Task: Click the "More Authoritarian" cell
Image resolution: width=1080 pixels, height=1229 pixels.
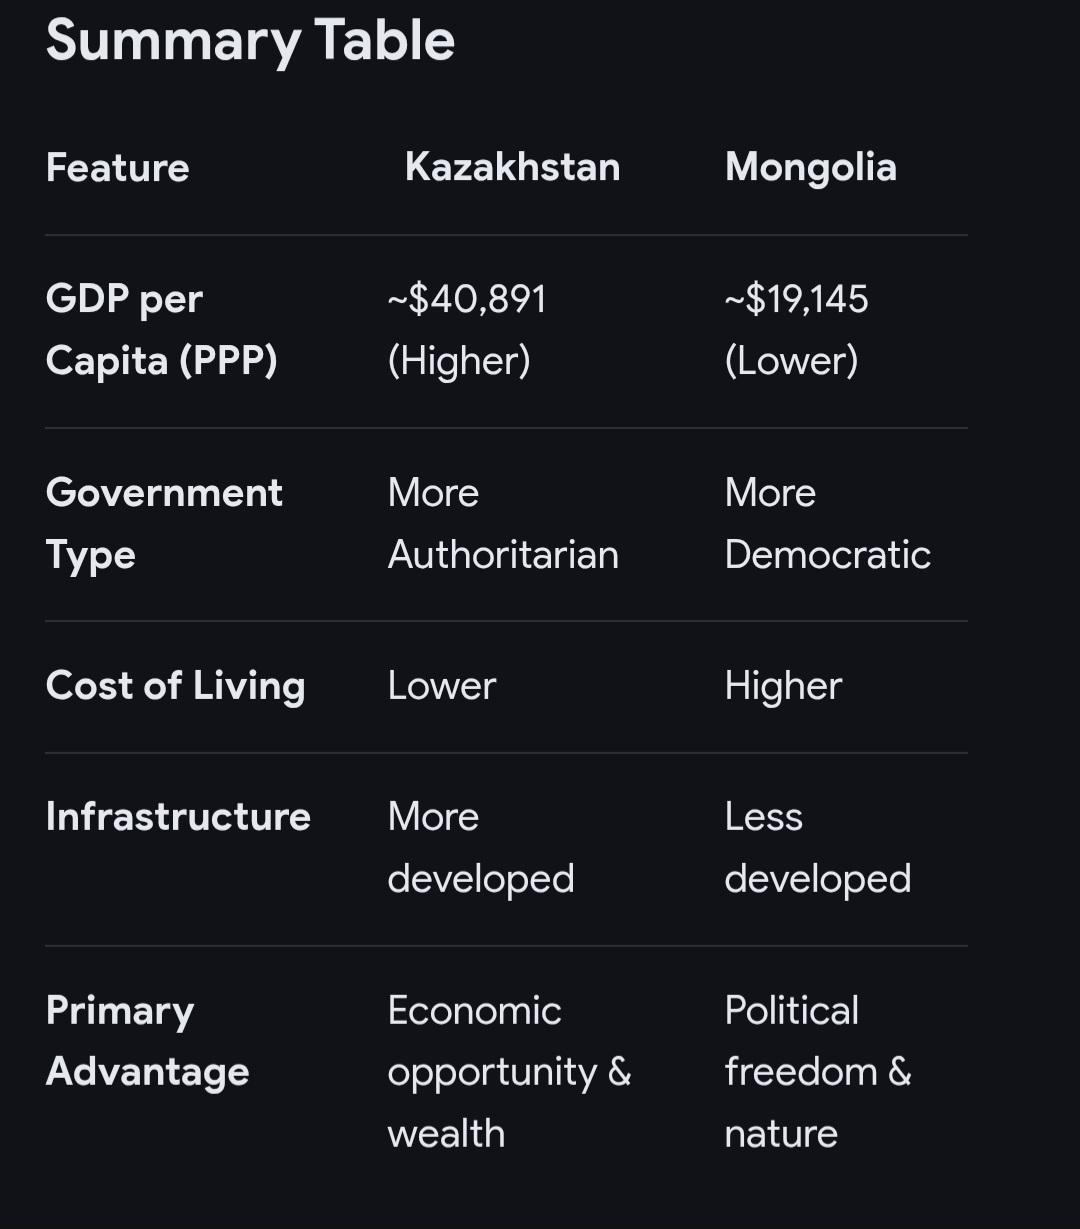Action: click(x=503, y=523)
